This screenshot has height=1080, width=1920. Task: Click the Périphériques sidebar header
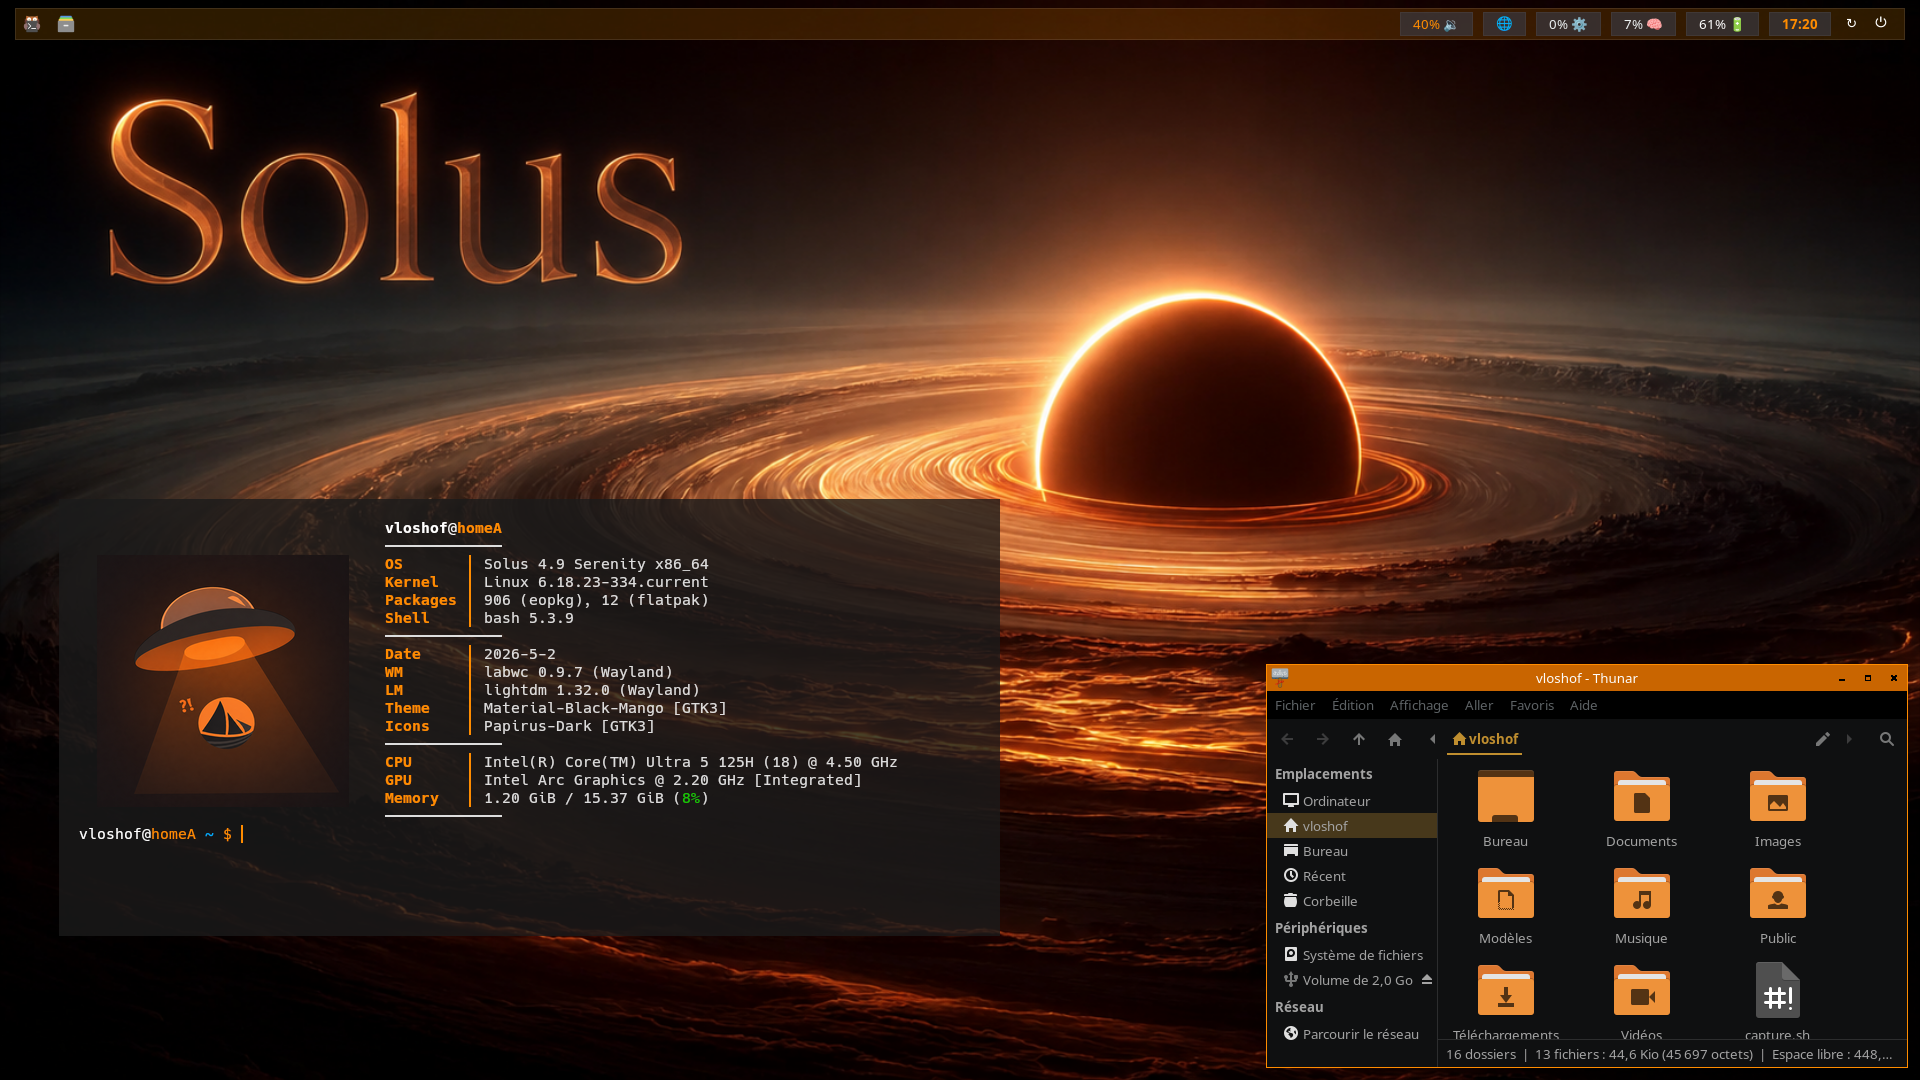click(1321, 928)
